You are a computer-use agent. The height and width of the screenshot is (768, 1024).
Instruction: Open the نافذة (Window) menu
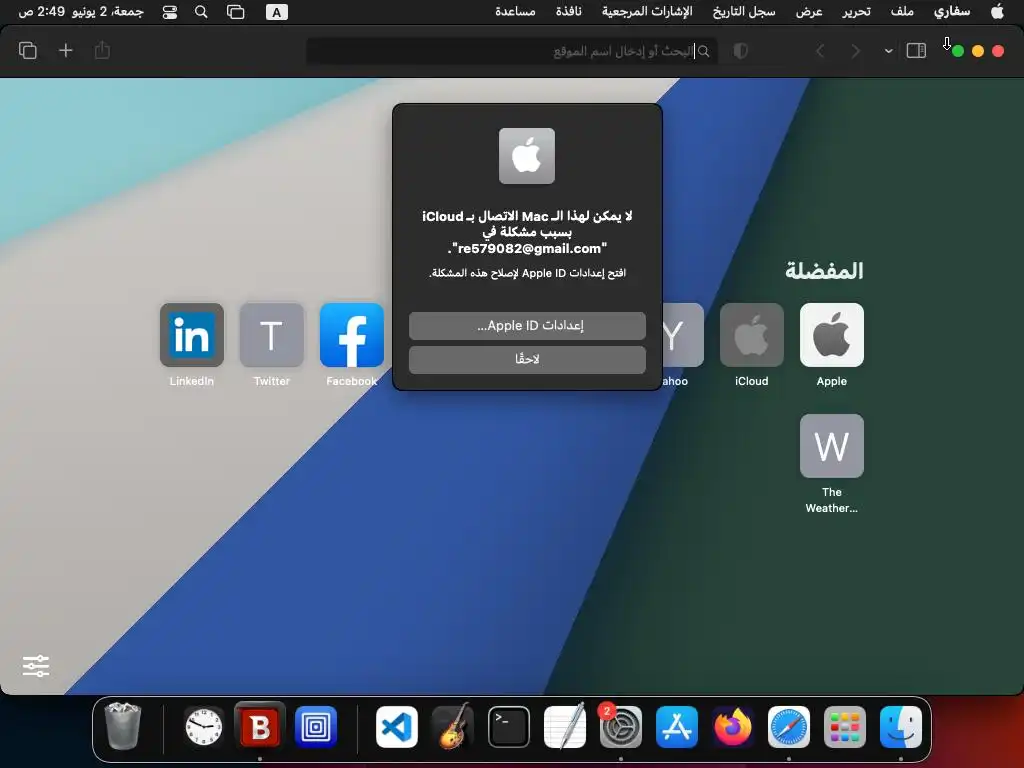pyautogui.click(x=568, y=12)
